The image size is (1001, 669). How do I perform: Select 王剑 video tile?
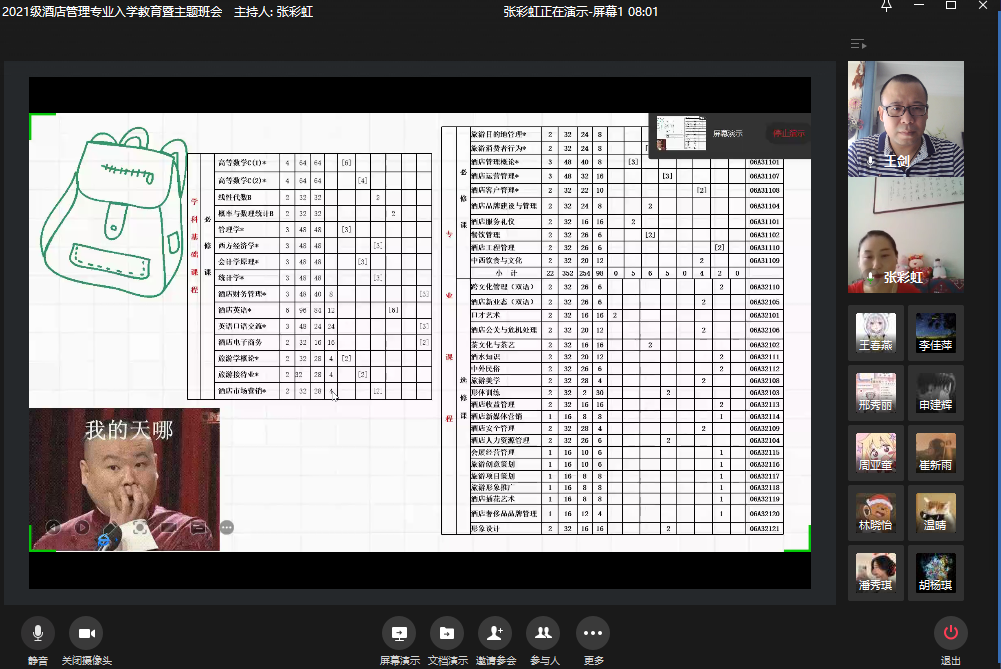[906, 118]
